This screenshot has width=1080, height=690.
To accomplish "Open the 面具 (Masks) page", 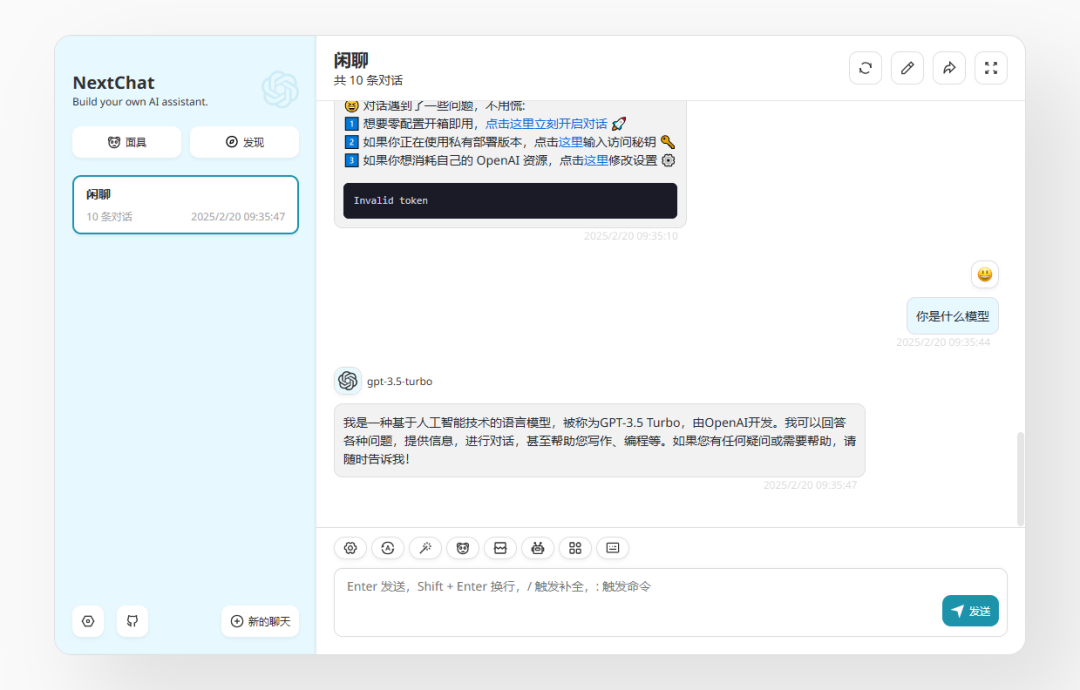I will tap(127, 142).
